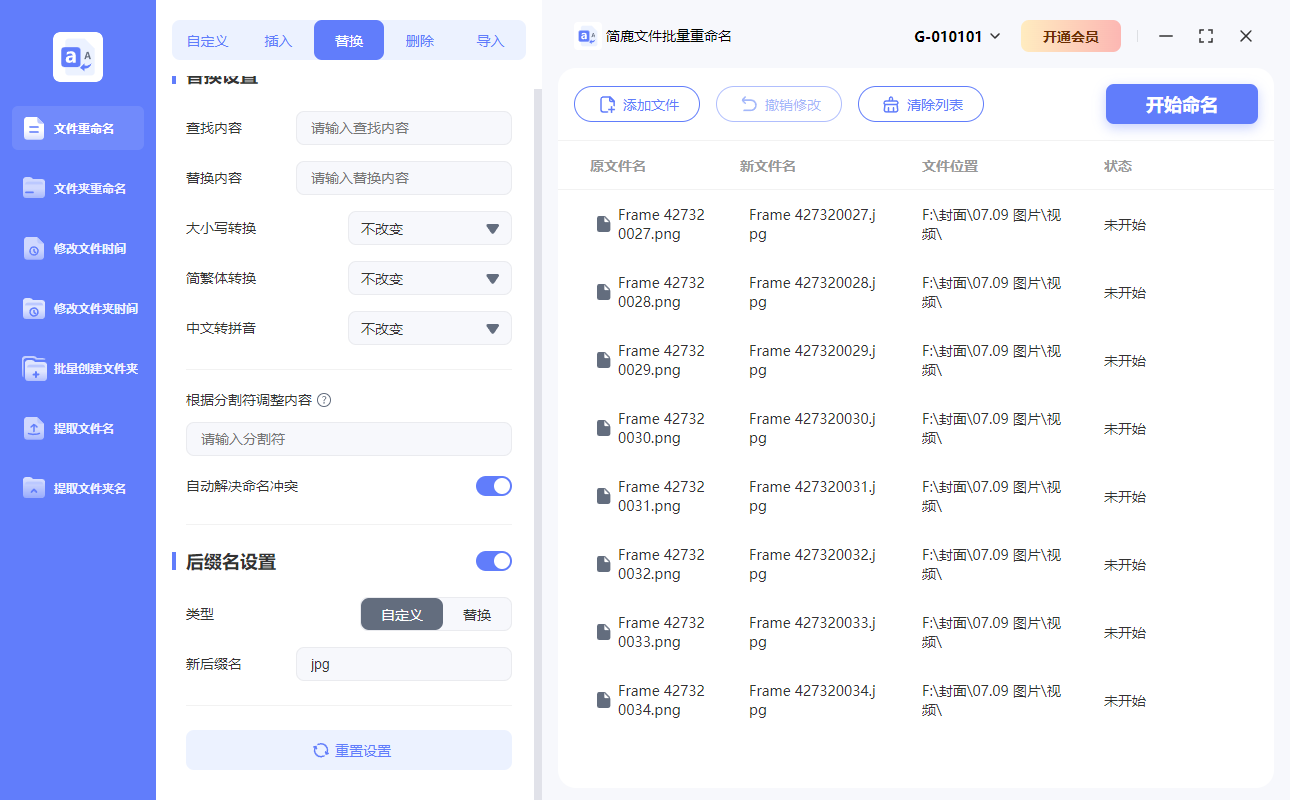Switch to the 自定义 tab
This screenshot has width=1290, height=800.
point(208,41)
